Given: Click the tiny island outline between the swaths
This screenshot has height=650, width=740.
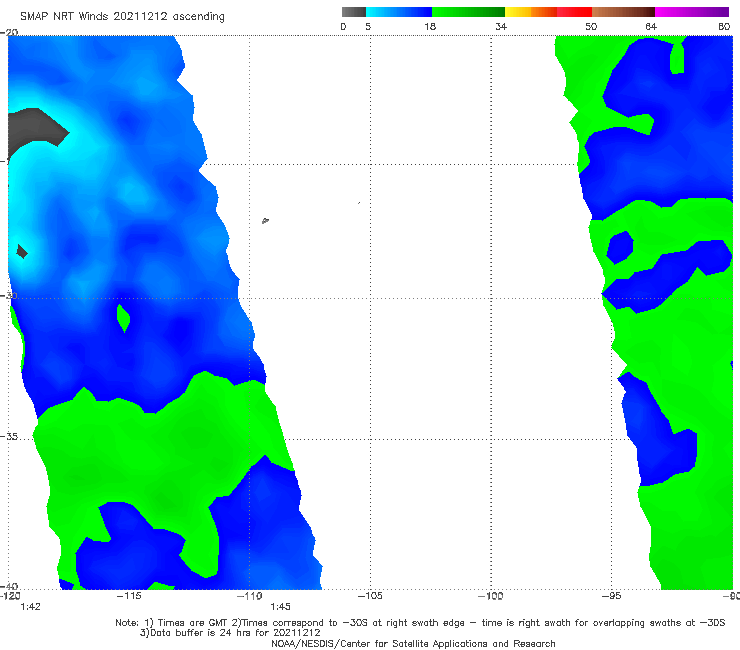Looking at the screenshot, I should 265,220.
